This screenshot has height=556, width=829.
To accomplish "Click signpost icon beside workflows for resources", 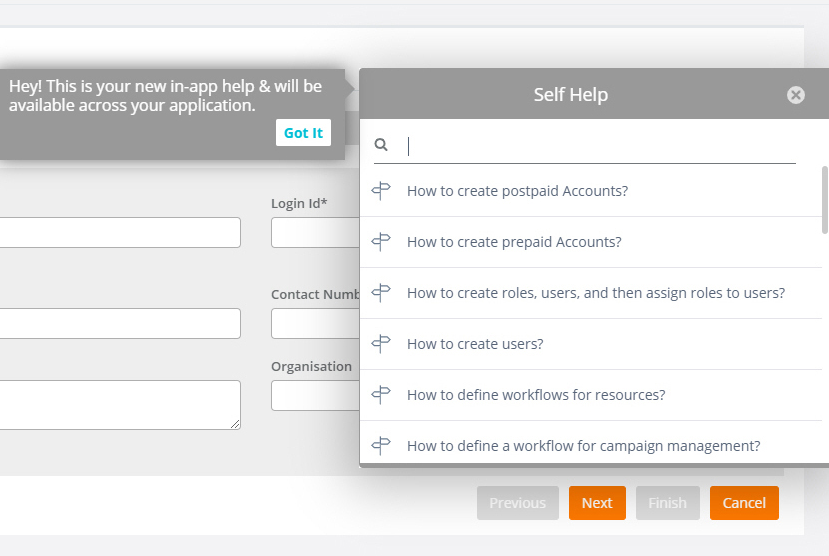I will click(381, 395).
